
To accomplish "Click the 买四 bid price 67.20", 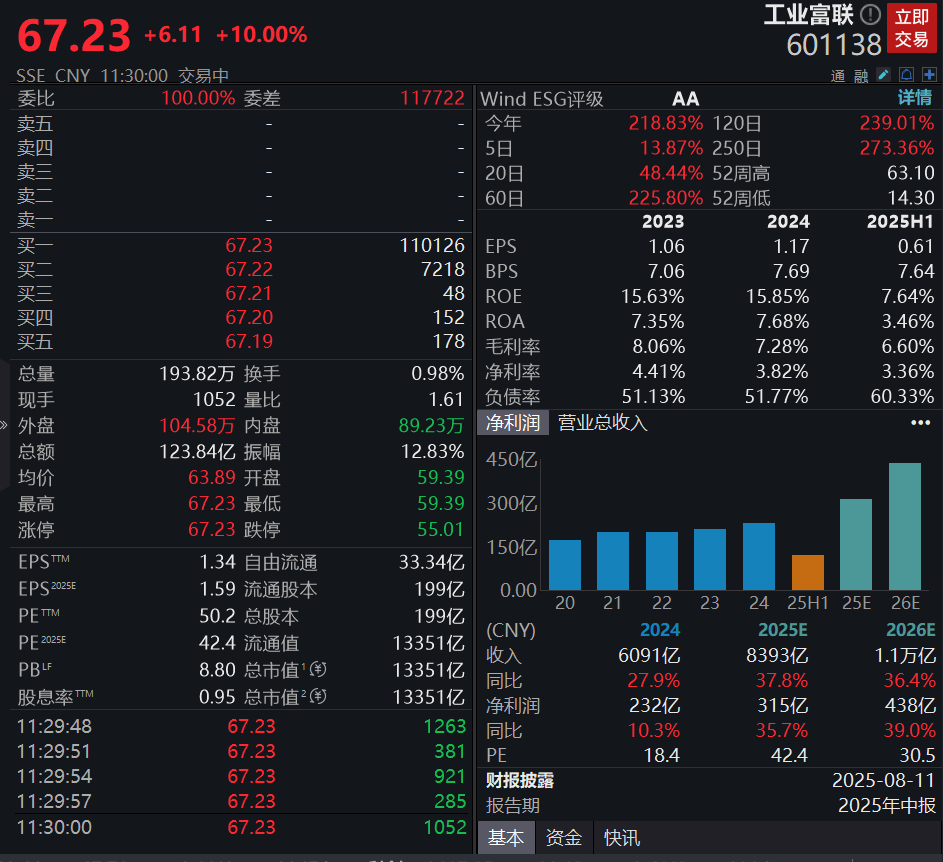I will 249,318.
